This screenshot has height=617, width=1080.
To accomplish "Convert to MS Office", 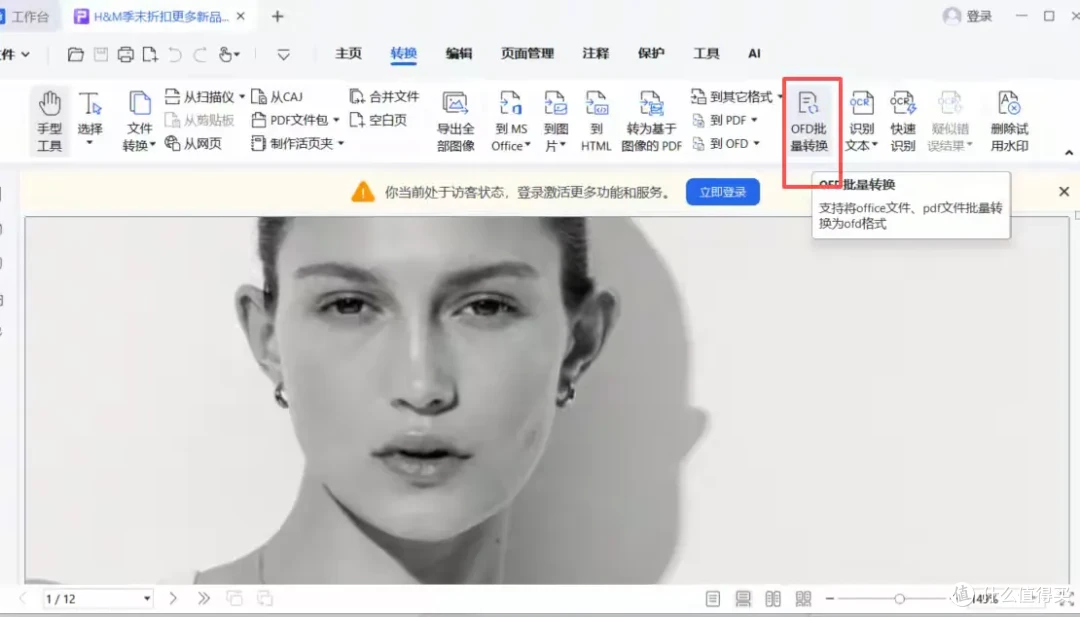I will [x=511, y=121].
